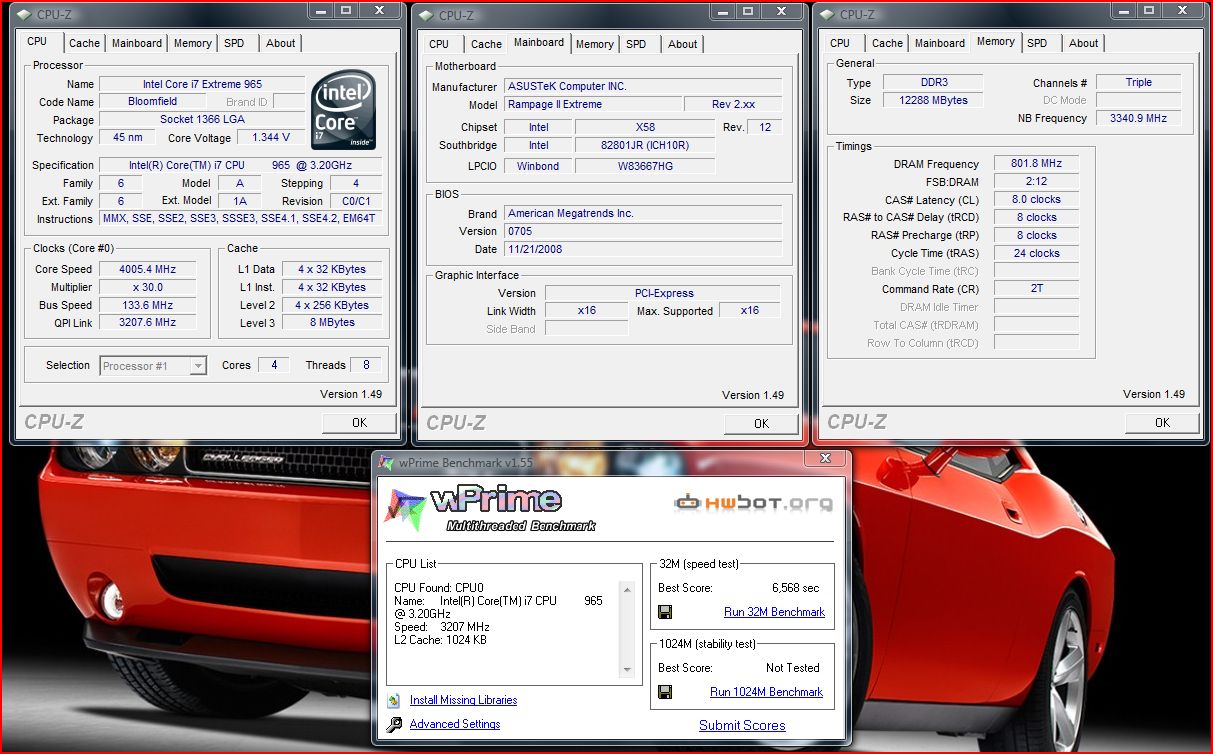Screen dimensions: 1213x754
Task: Close the Memory CPU-Z window
Action: [1182, 9]
